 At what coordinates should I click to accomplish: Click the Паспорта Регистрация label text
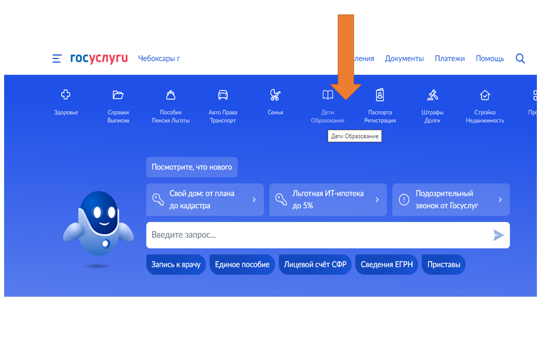point(380,116)
